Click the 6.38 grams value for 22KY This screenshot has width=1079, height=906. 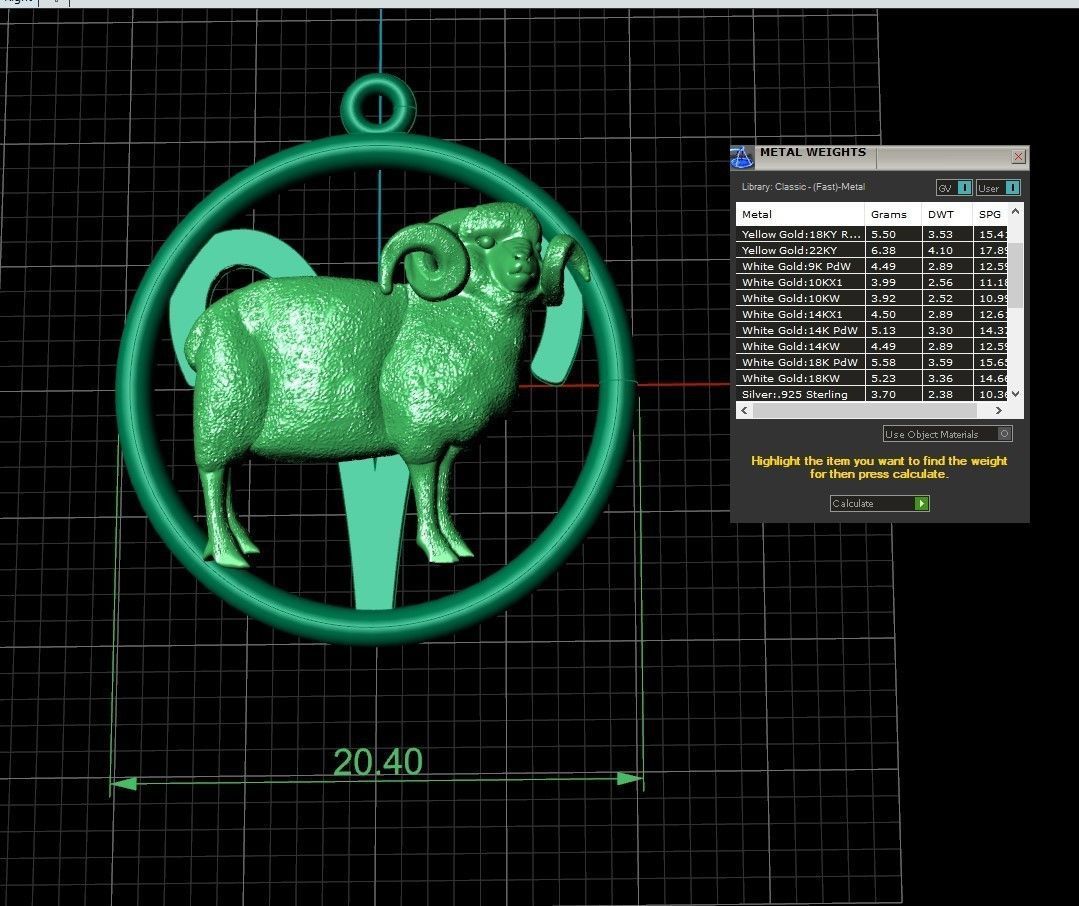(x=884, y=250)
